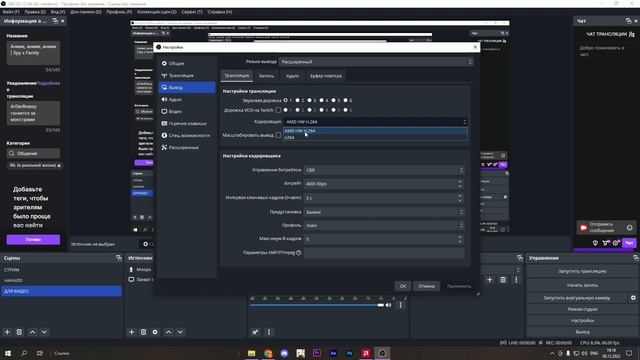Open audio mixer advanced properties gears icon
Viewport: 640px width, 360px height.
(x=255, y=332)
